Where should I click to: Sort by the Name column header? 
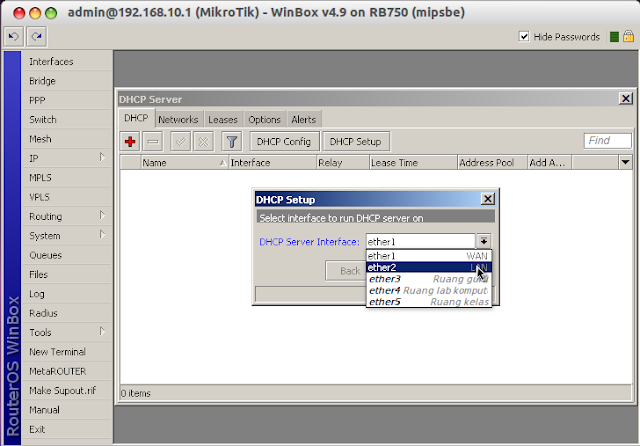click(x=184, y=162)
